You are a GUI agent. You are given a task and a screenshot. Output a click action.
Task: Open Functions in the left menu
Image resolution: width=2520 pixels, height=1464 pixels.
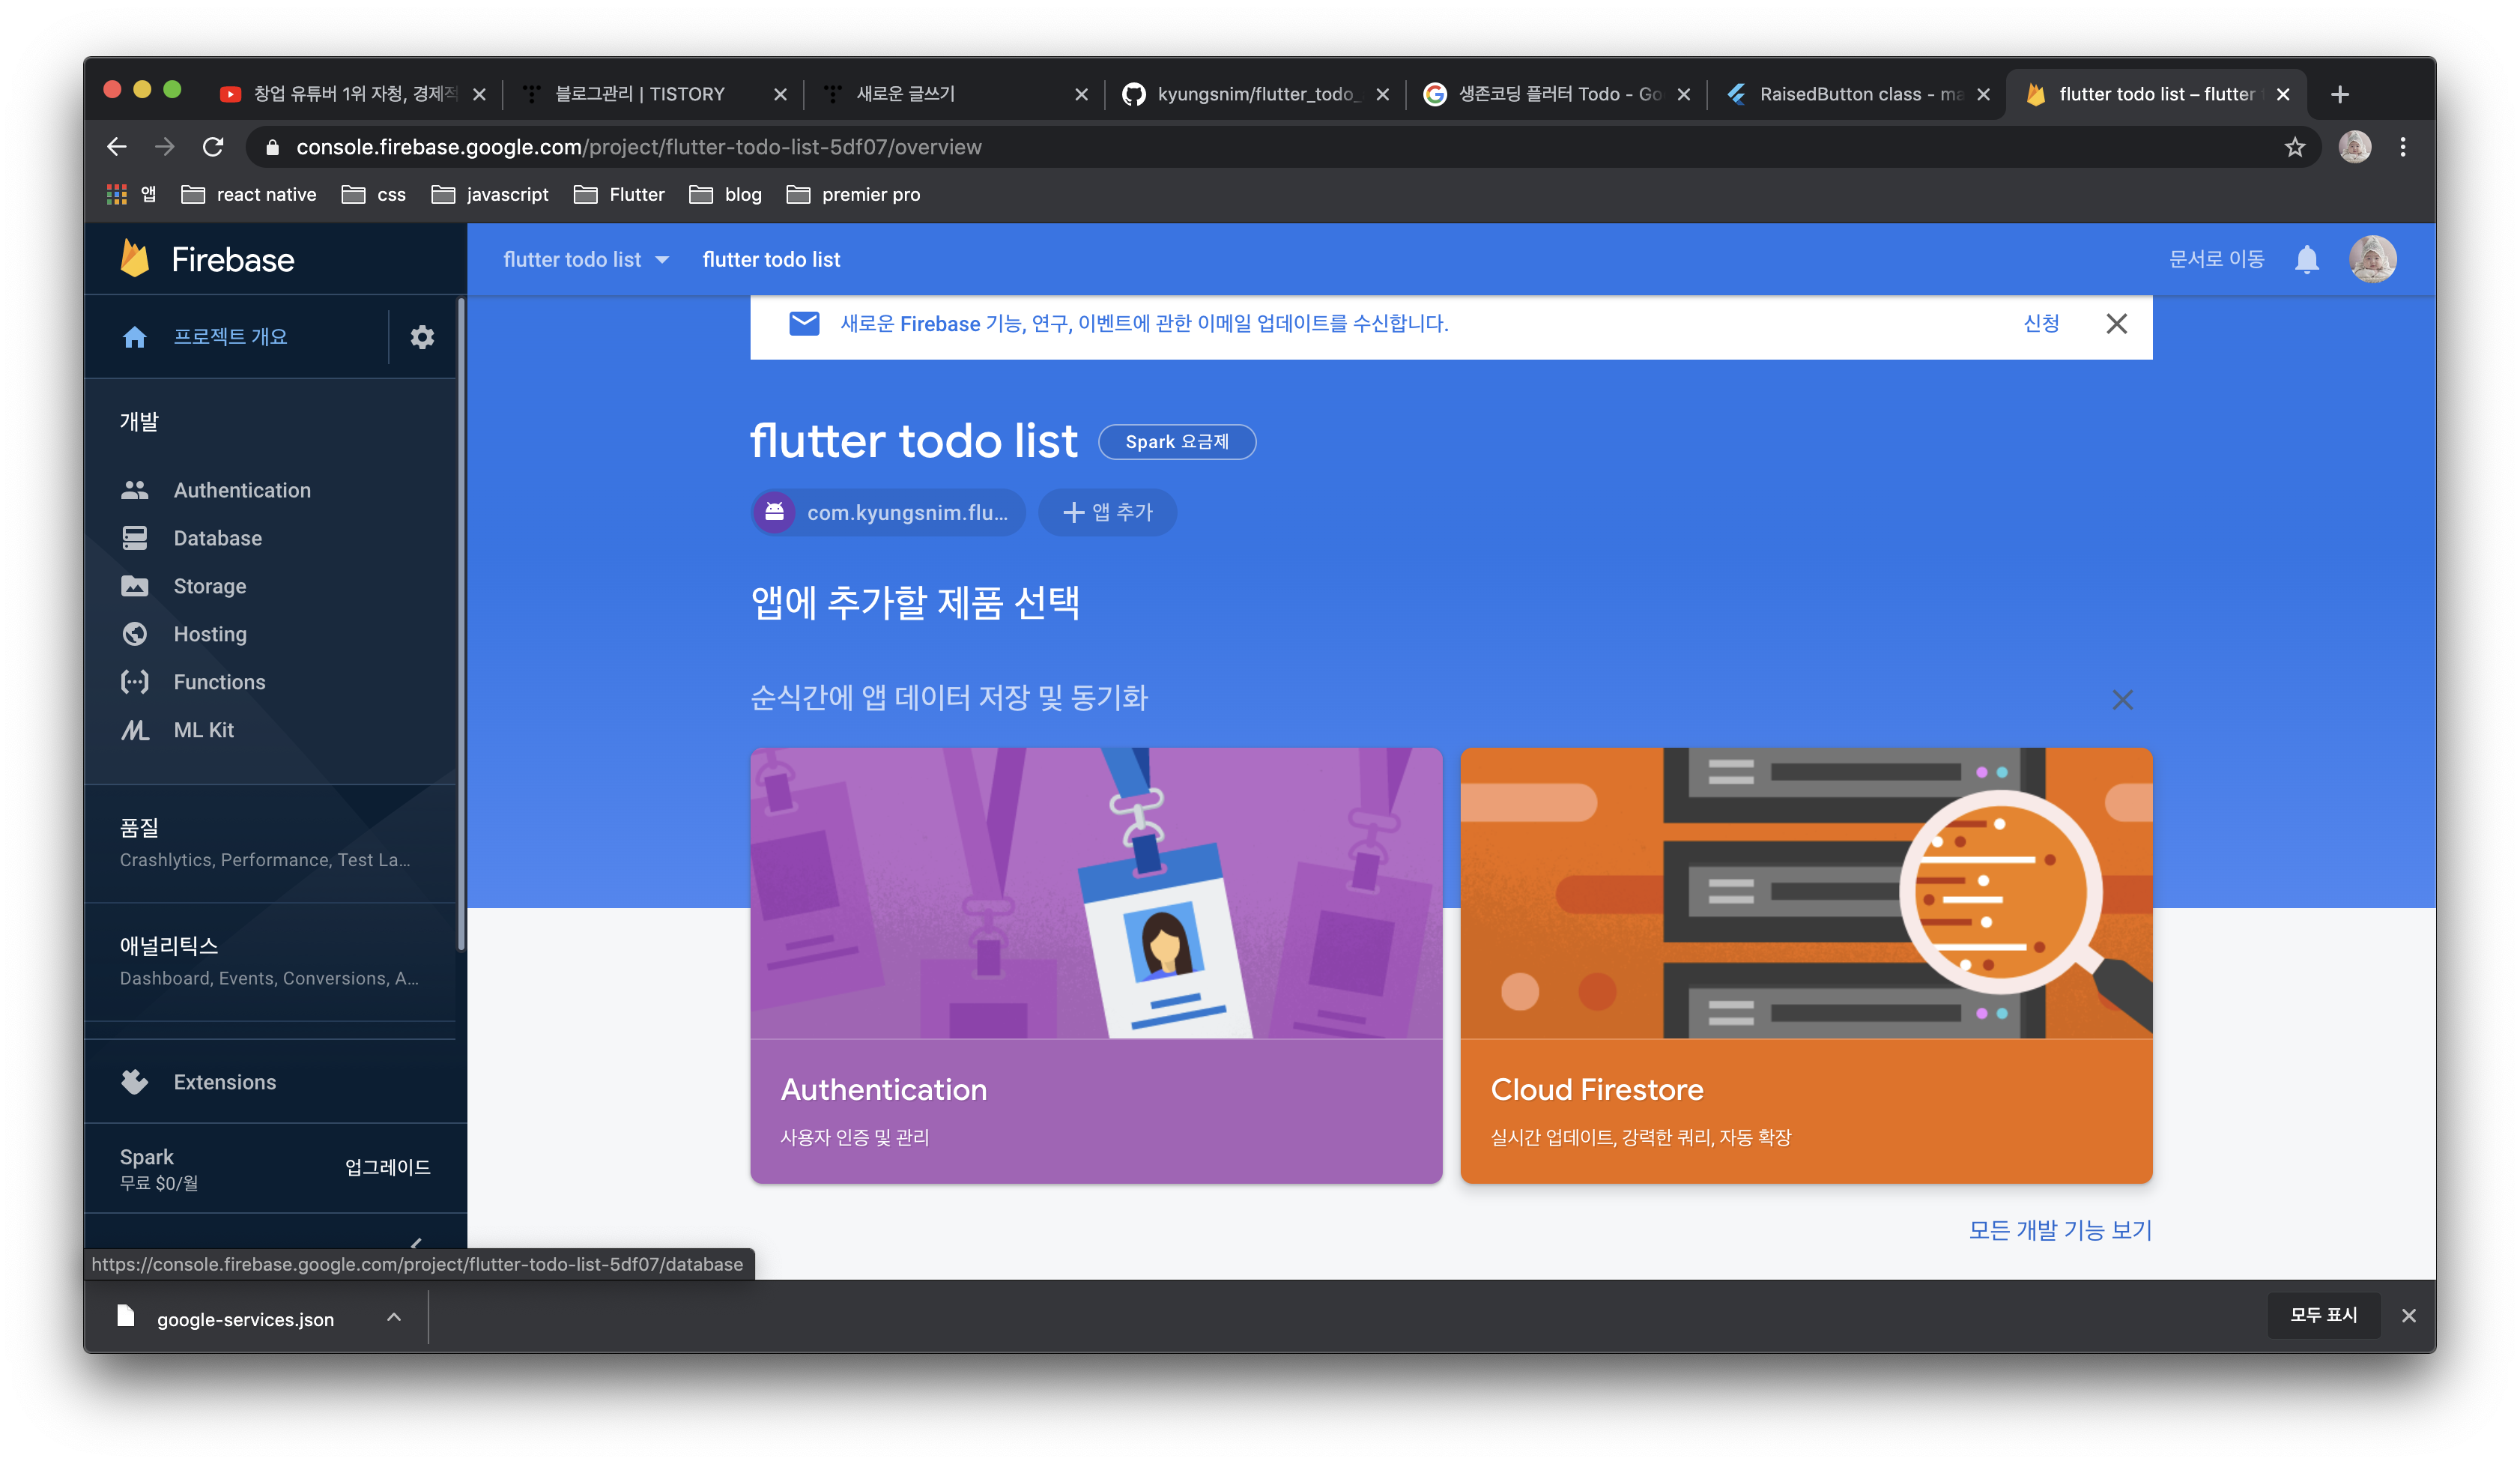pos(219,682)
